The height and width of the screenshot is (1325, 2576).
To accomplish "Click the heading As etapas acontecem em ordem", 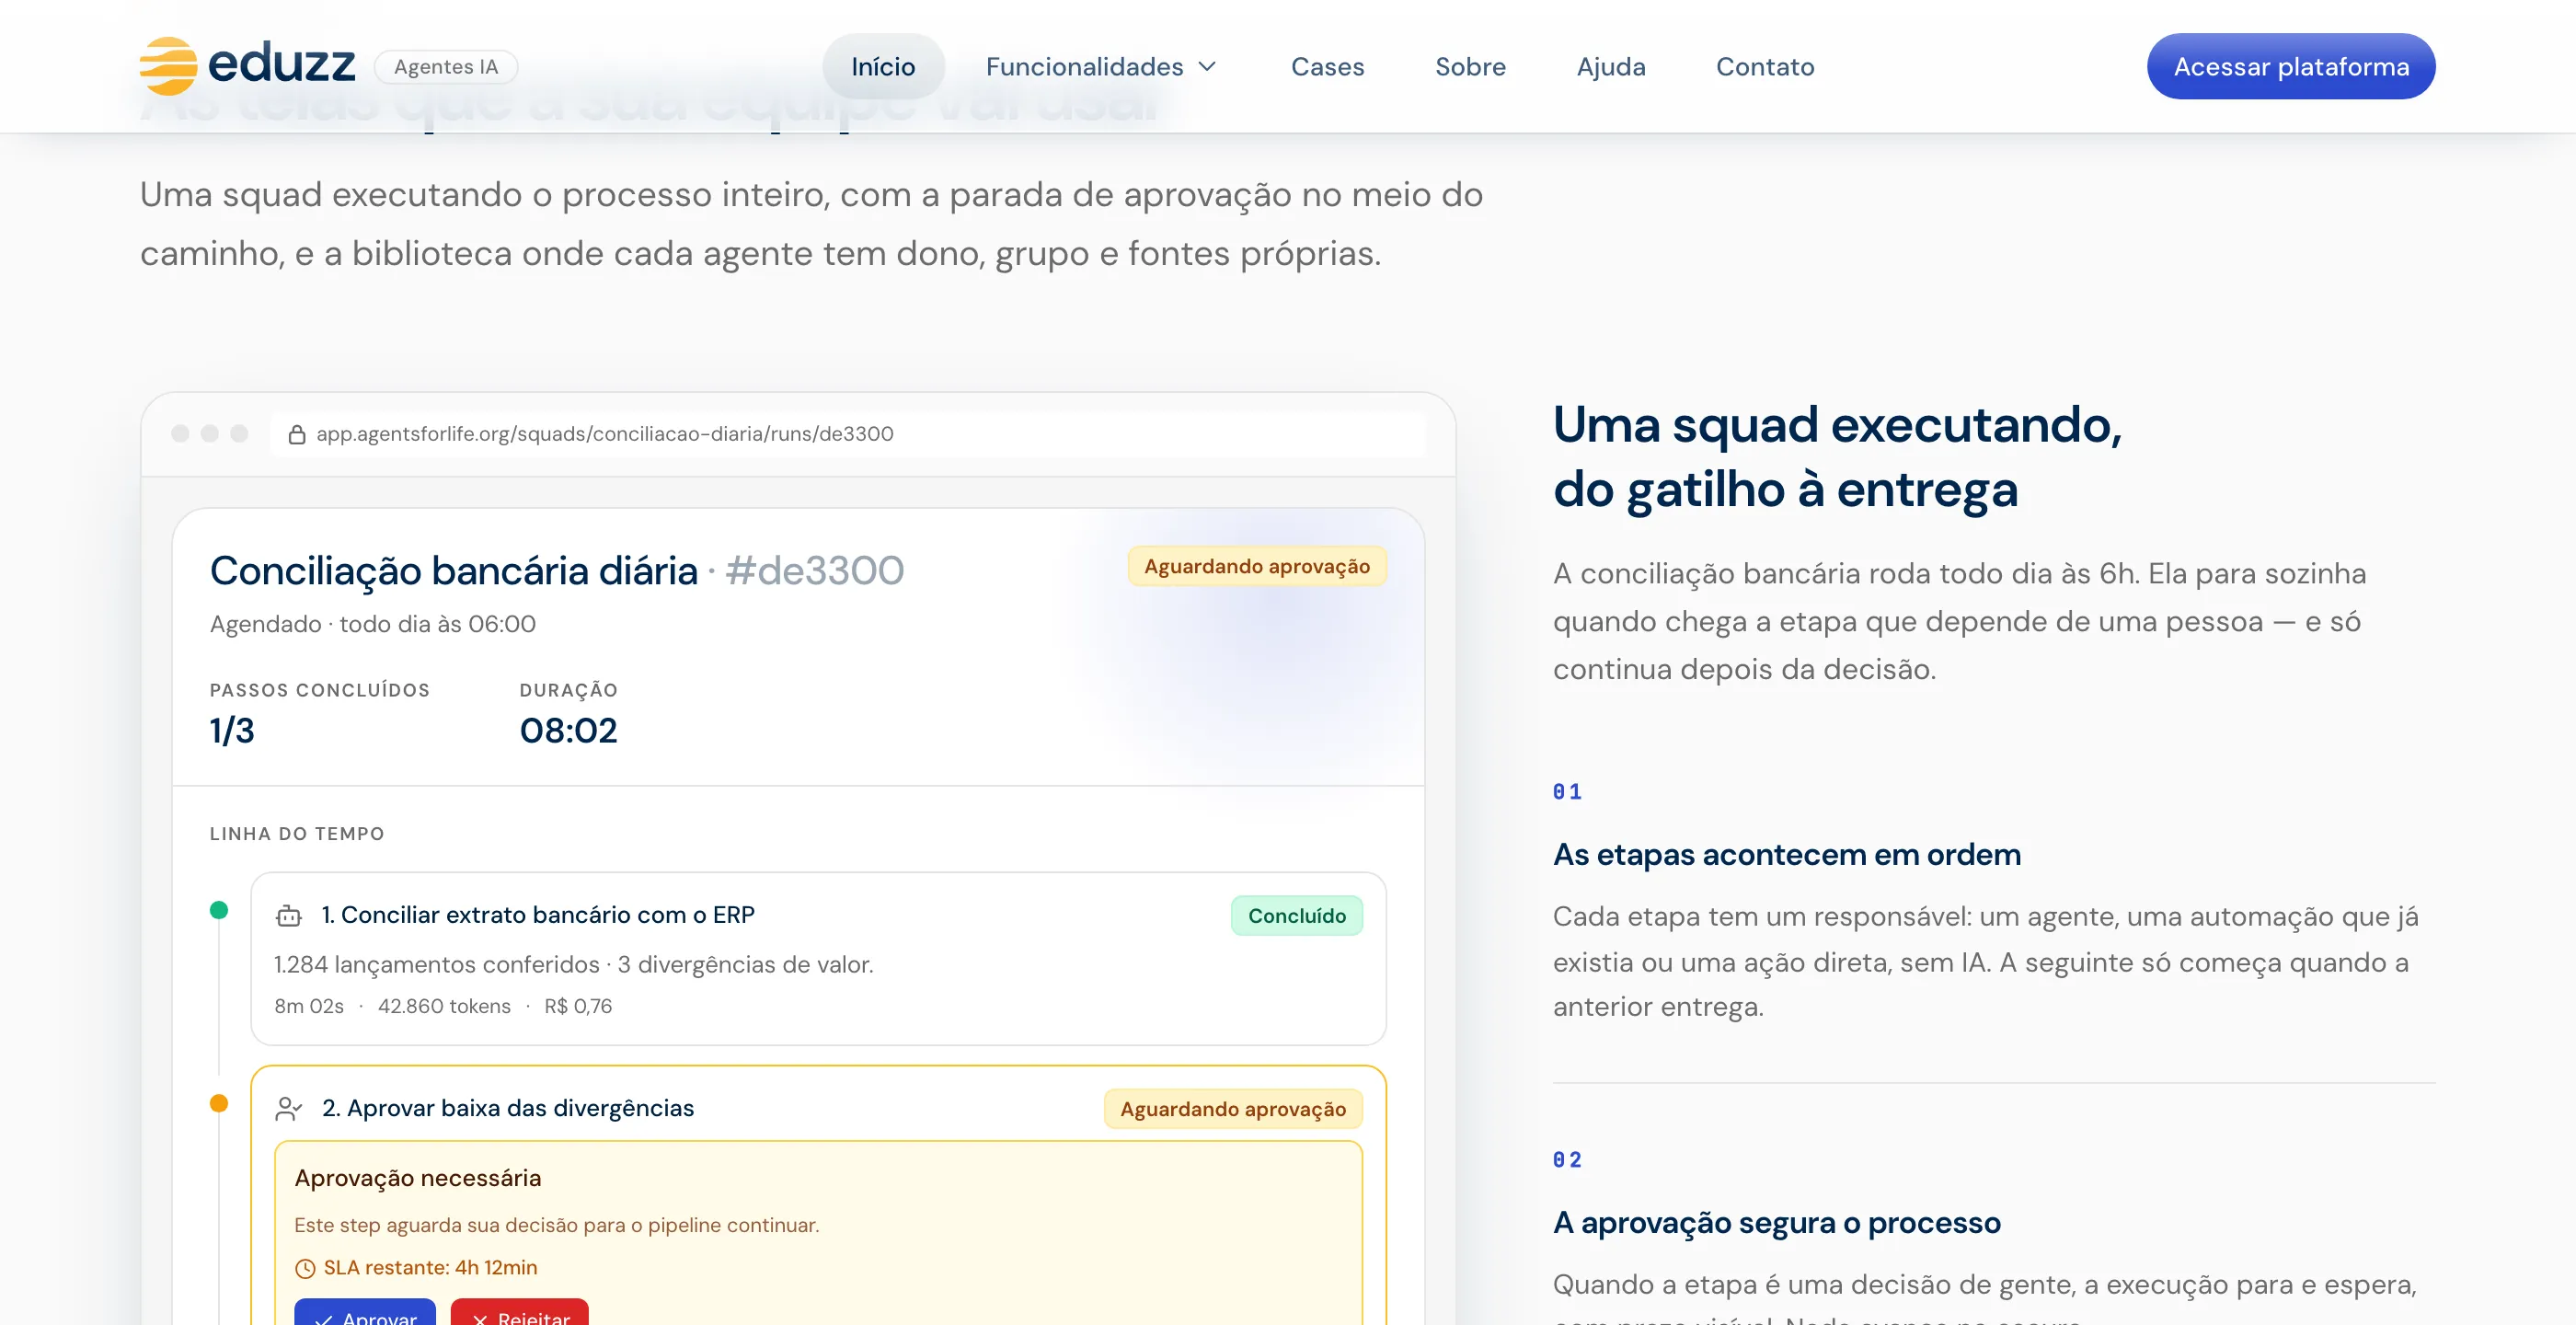I will [1787, 855].
